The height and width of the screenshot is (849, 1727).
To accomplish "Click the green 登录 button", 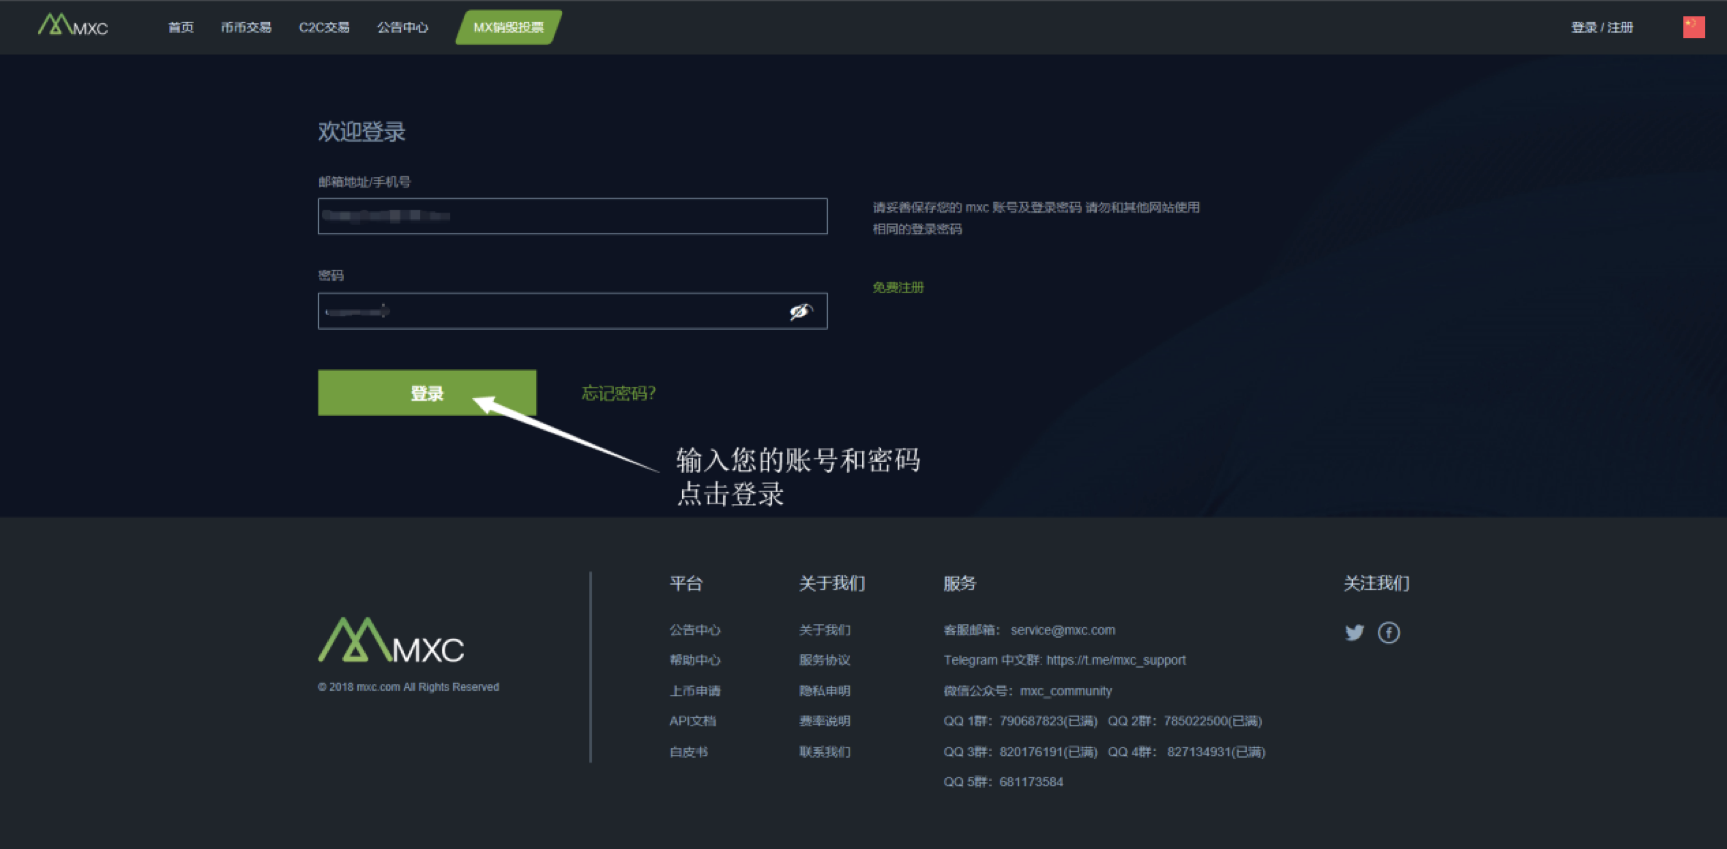I will [427, 393].
